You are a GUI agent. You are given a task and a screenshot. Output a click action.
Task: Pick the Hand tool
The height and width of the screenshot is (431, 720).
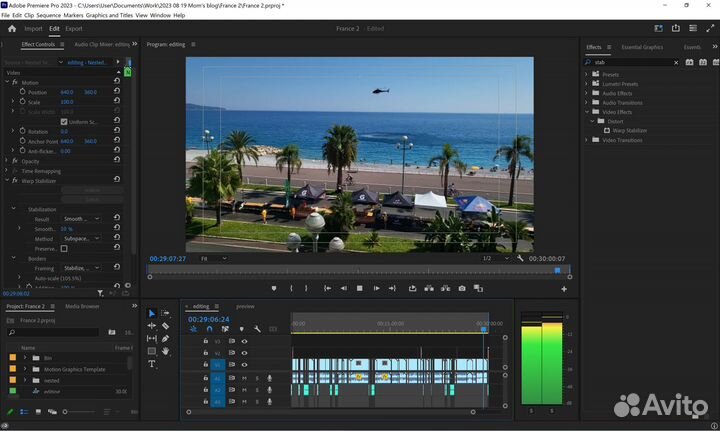tap(165, 351)
